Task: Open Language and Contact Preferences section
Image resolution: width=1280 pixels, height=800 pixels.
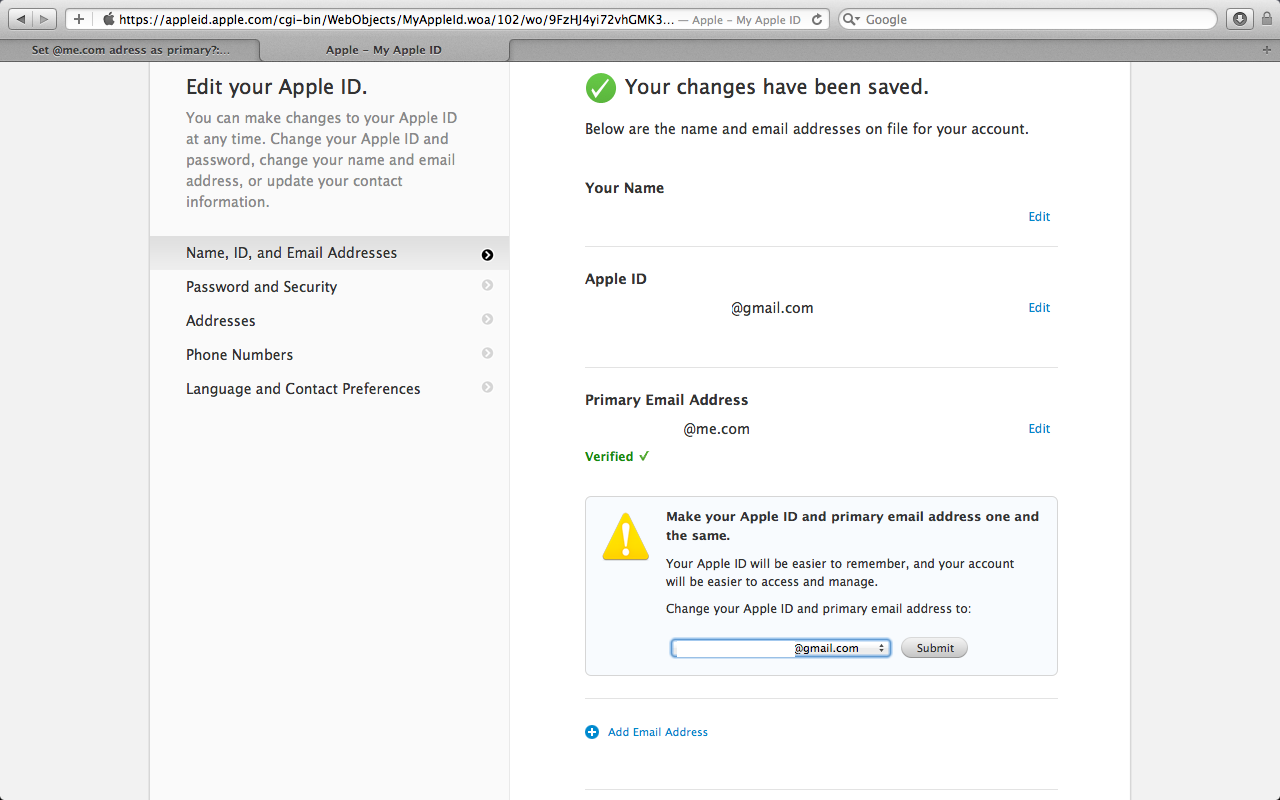Action: coord(329,389)
